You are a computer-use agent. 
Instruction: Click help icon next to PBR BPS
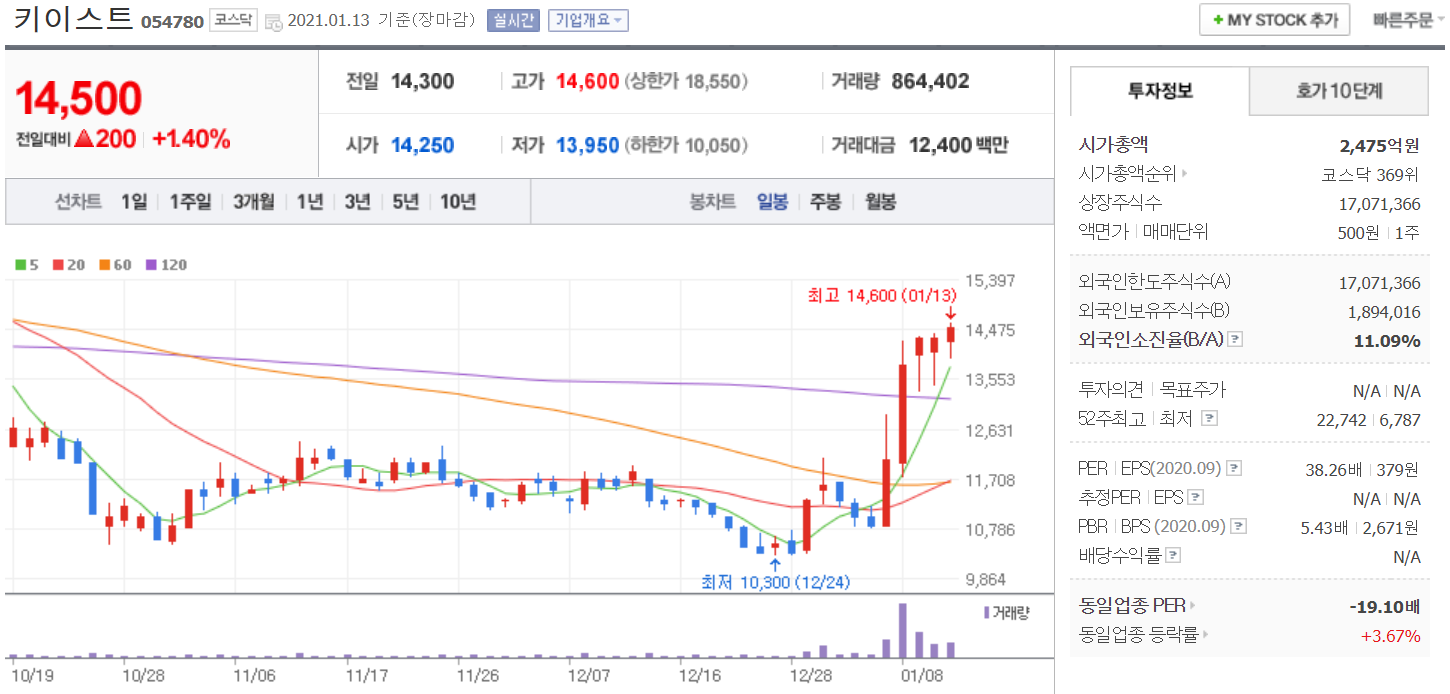[x=1239, y=526]
